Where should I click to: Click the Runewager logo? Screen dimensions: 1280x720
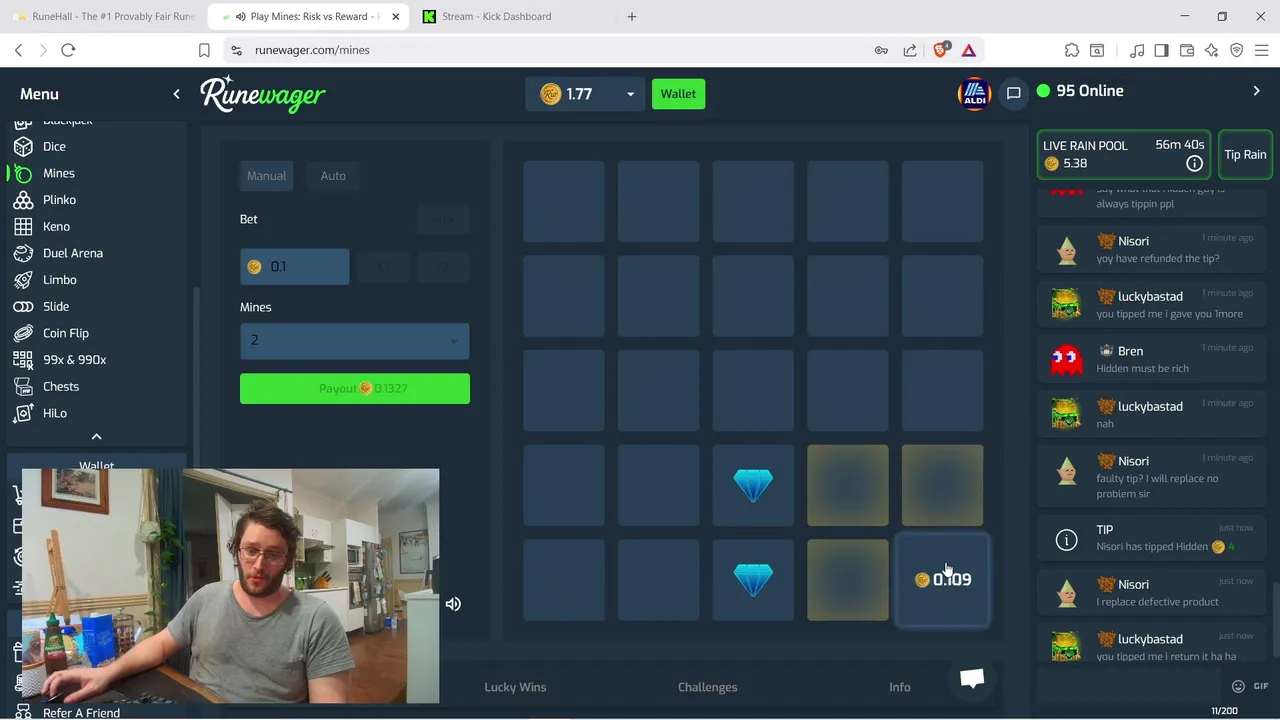(x=263, y=94)
